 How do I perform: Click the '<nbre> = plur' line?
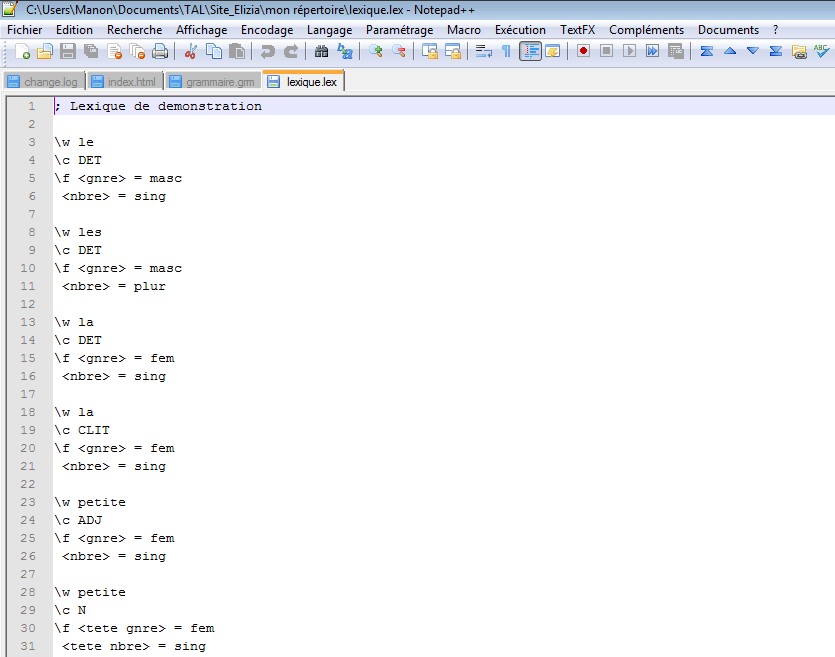coord(113,286)
